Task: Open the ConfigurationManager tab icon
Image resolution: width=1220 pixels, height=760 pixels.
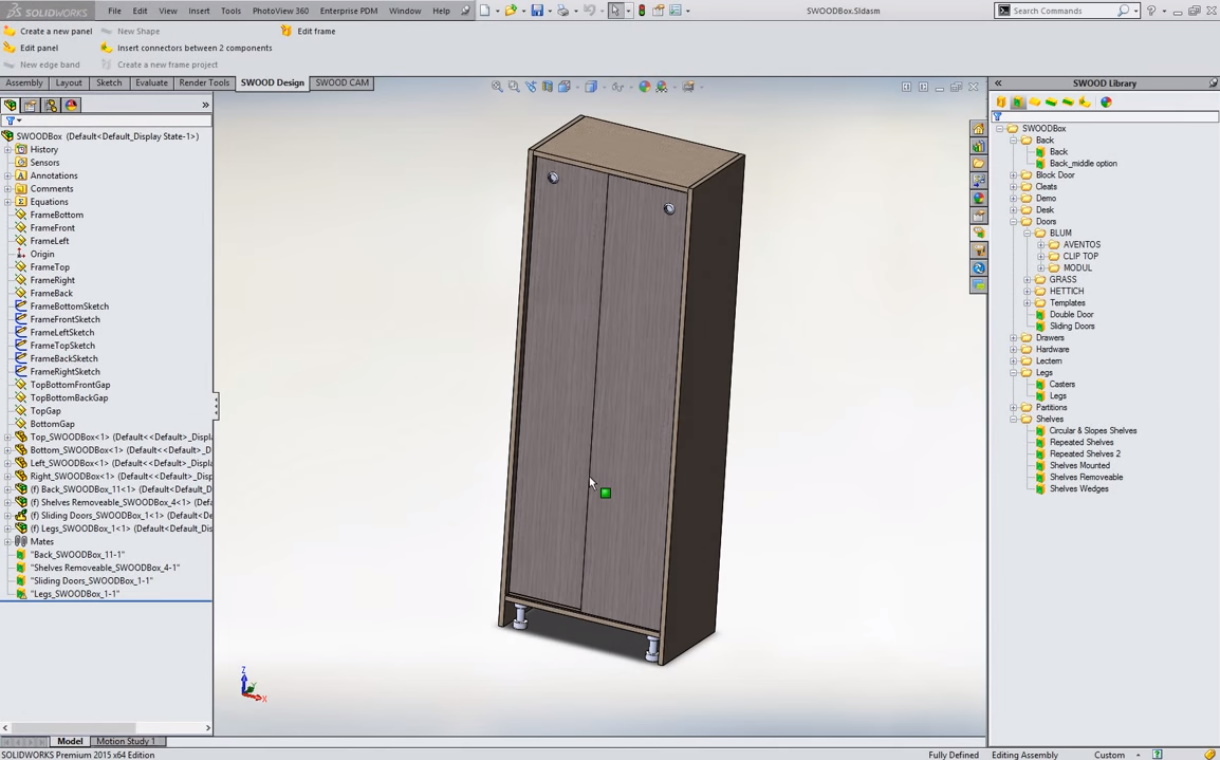Action: tap(50, 105)
